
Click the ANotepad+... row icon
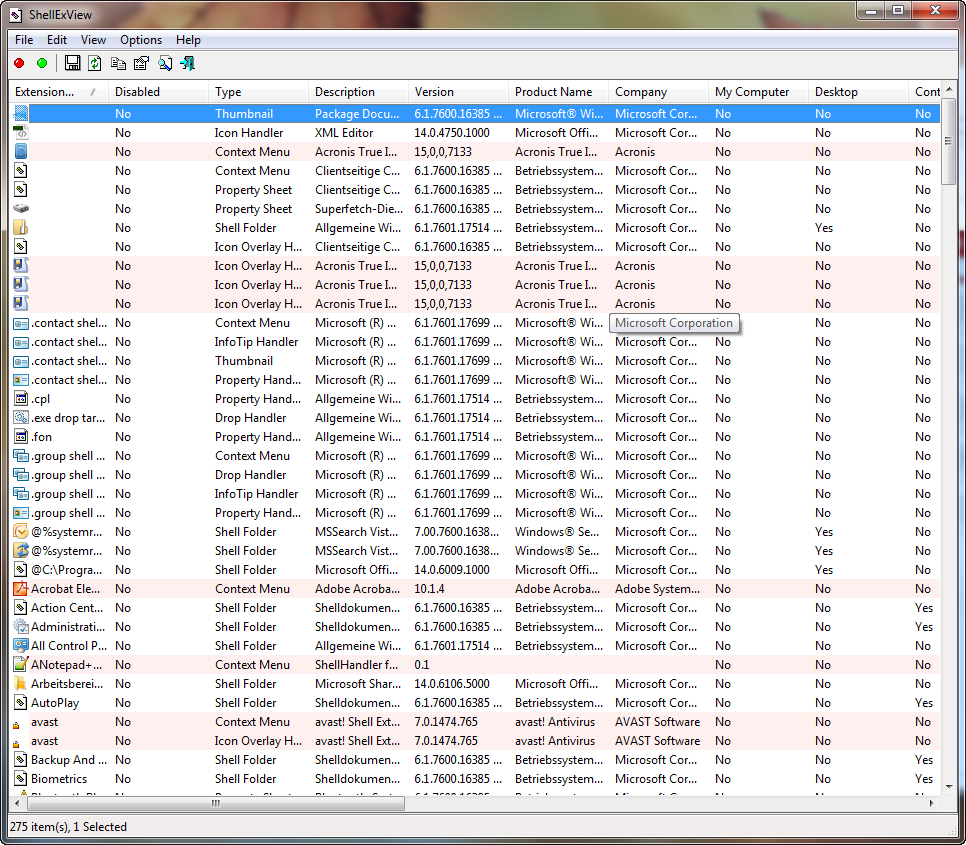tap(21, 665)
